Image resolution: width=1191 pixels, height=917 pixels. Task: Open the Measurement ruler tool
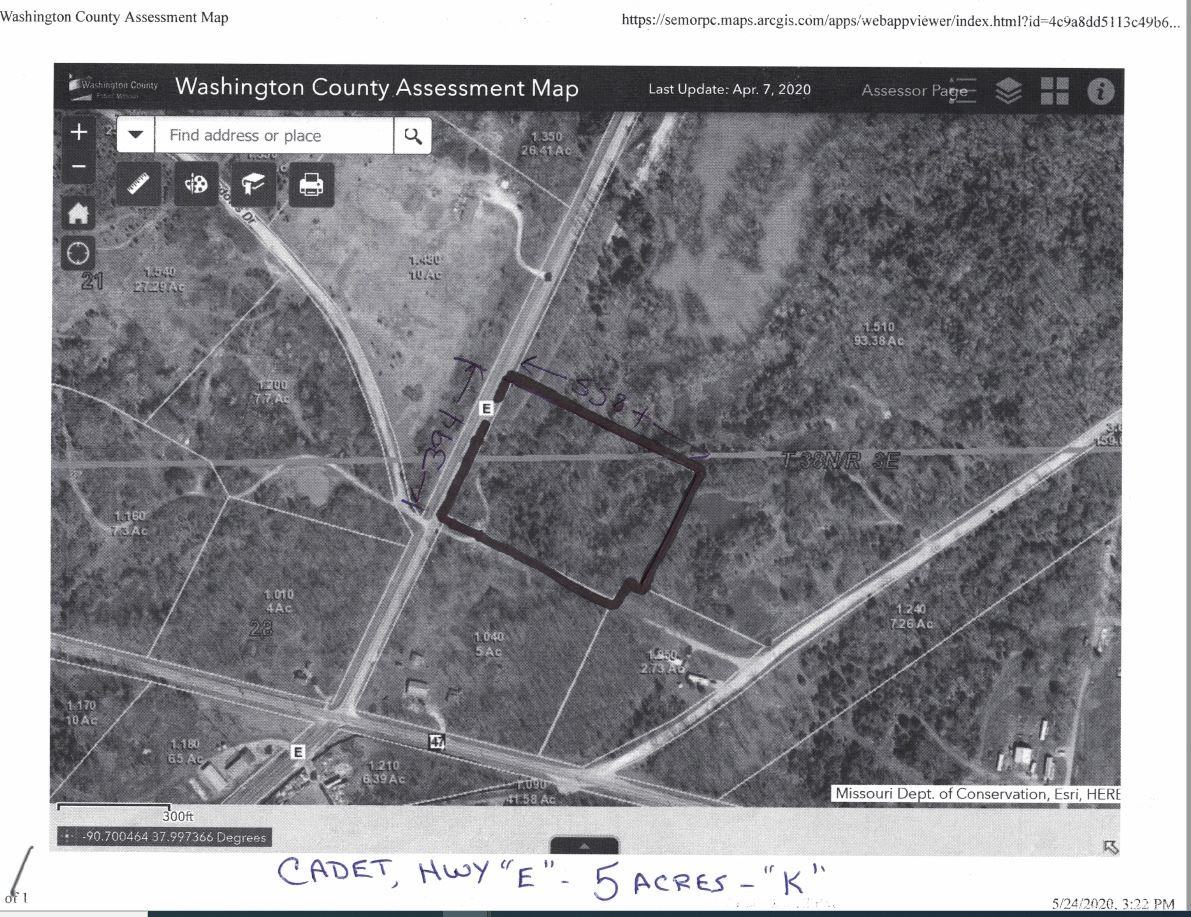tap(139, 185)
